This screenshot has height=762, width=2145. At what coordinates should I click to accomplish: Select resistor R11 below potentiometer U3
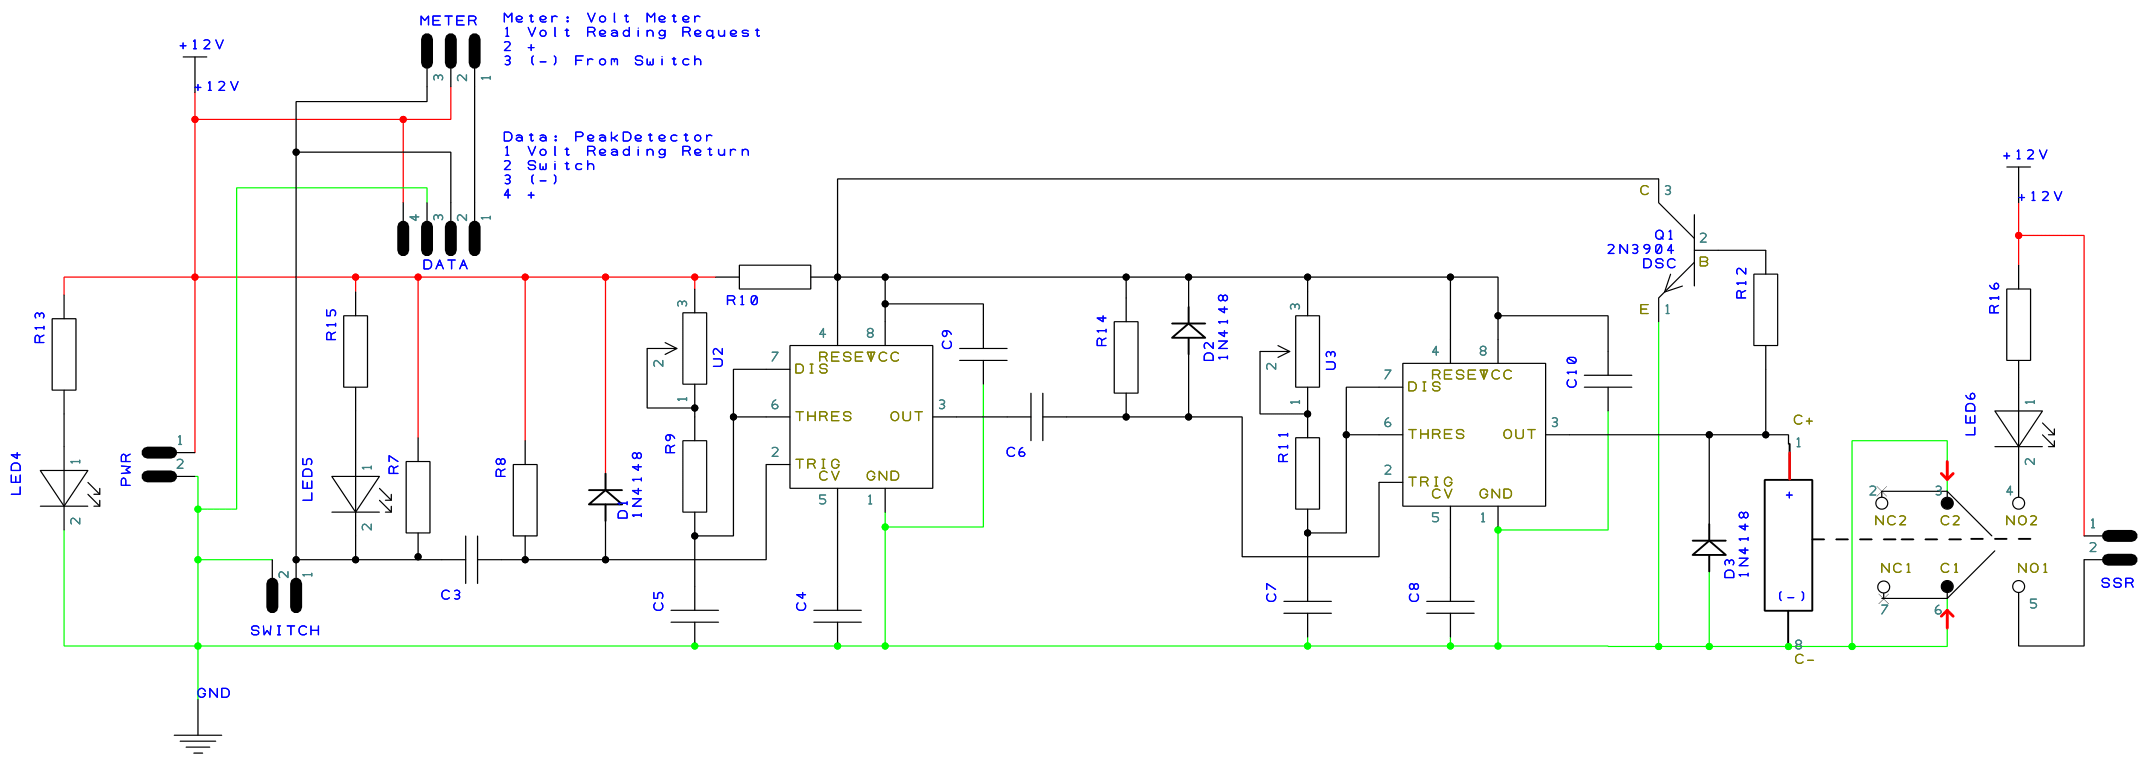click(1307, 473)
